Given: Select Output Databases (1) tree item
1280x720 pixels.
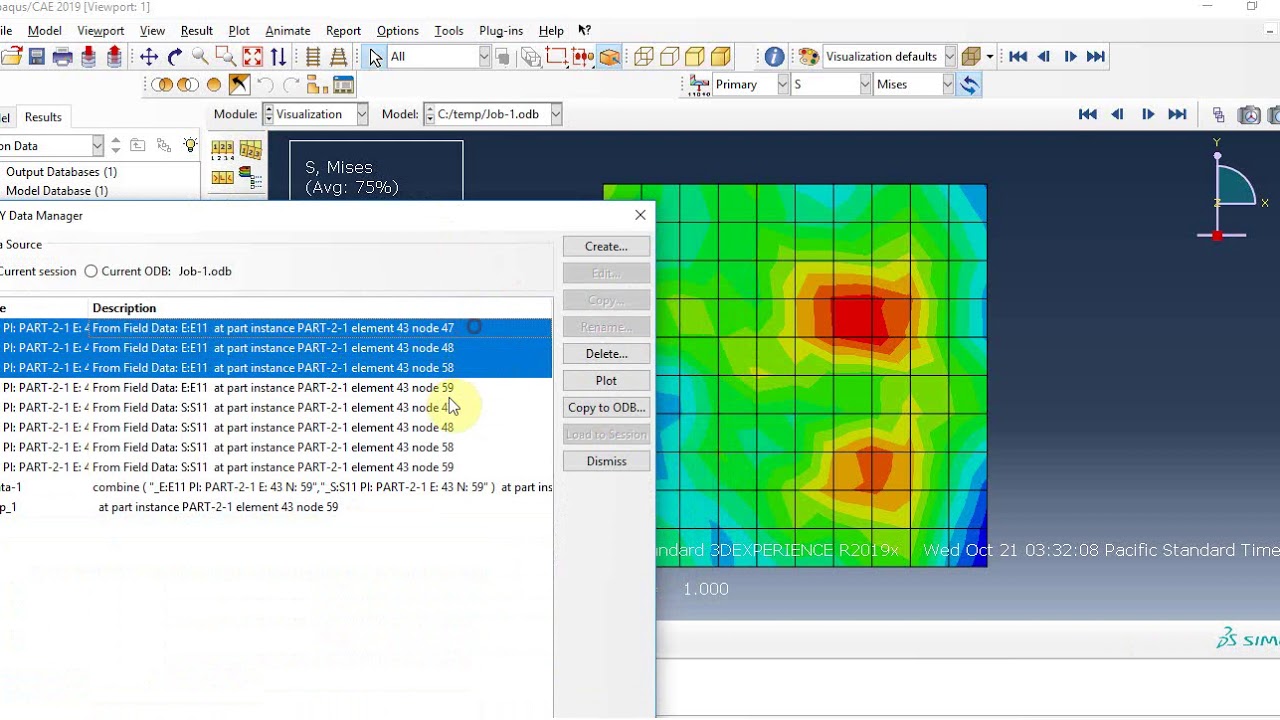Looking at the screenshot, I should tap(61, 172).
